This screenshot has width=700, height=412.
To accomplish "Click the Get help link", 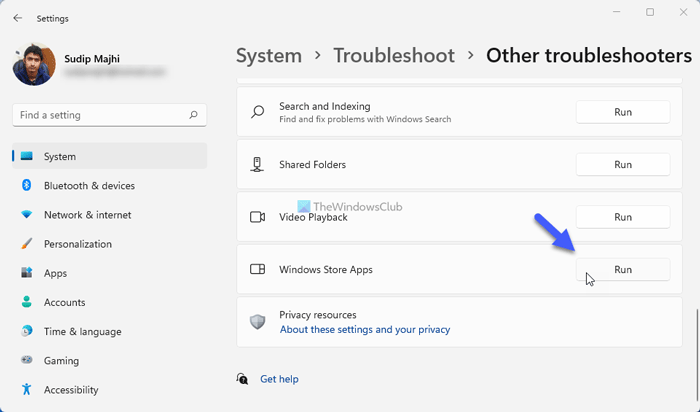I will [x=279, y=379].
